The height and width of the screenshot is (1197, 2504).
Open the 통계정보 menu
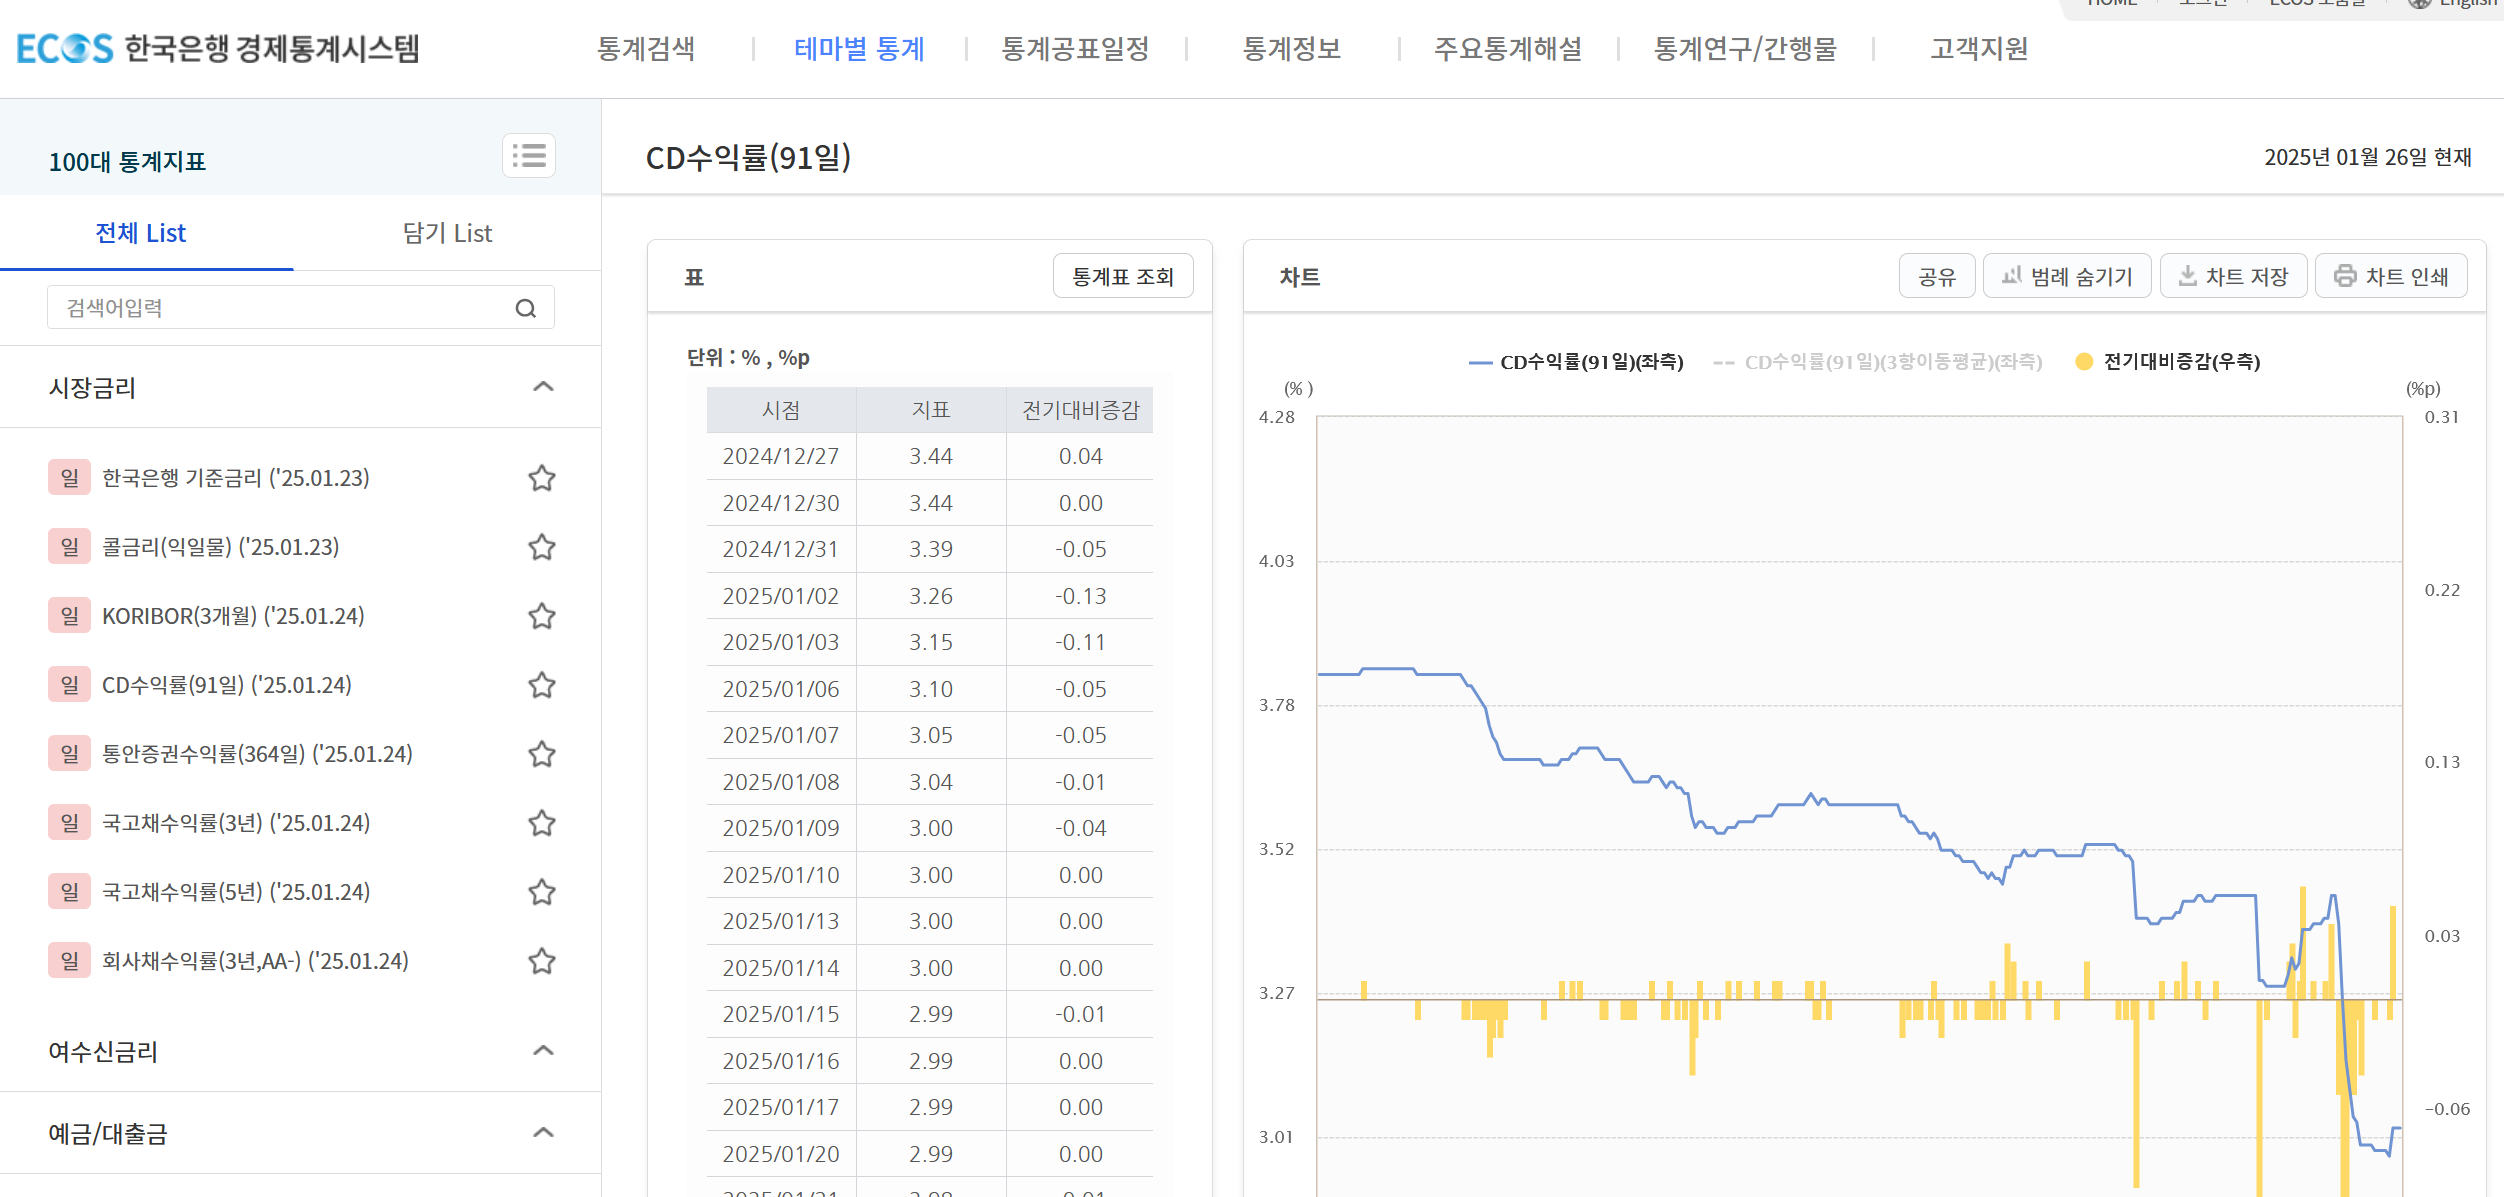pyautogui.click(x=1292, y=49)
